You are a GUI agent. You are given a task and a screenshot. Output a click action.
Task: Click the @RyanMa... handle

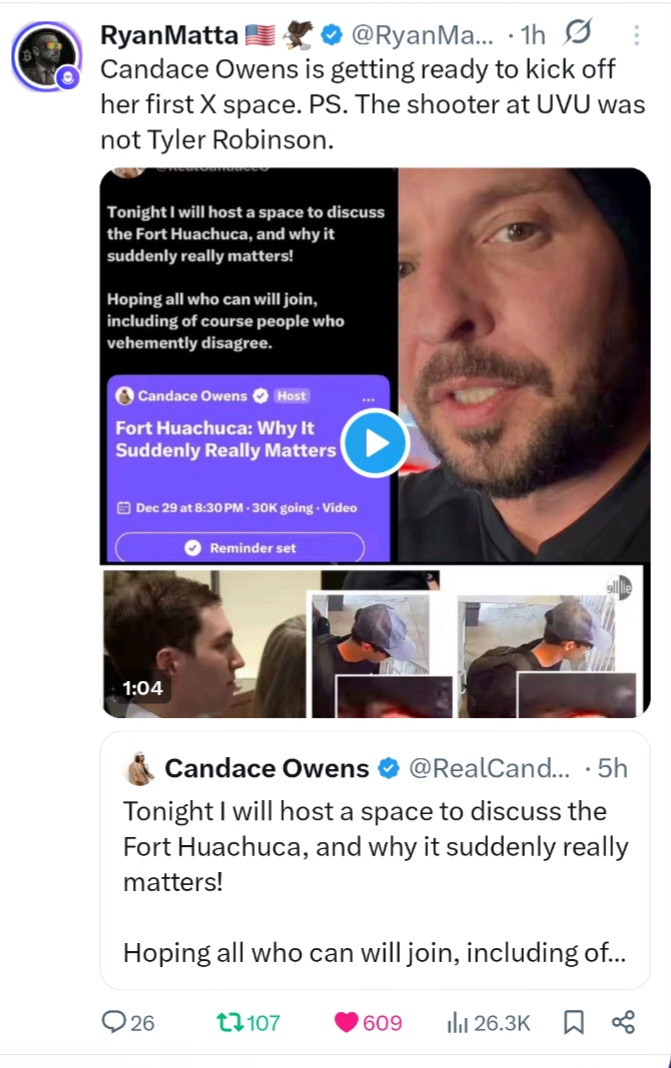[x=422, y=35]
